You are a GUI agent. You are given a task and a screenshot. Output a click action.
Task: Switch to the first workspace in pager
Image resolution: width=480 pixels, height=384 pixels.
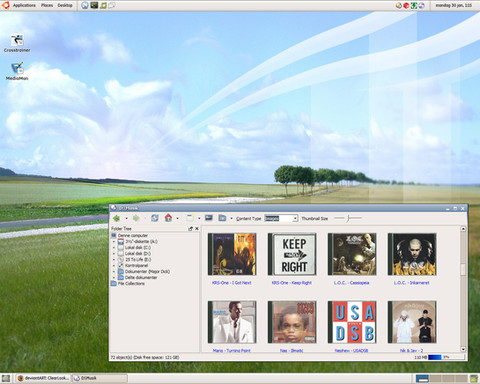coord(422,378)
